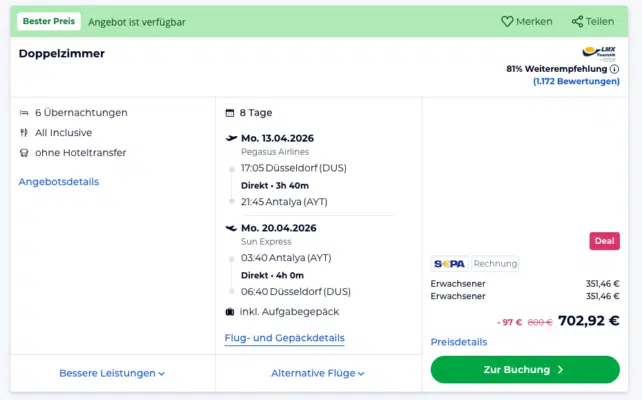Click the bed icon for Übernachtungen

(24, 113)
